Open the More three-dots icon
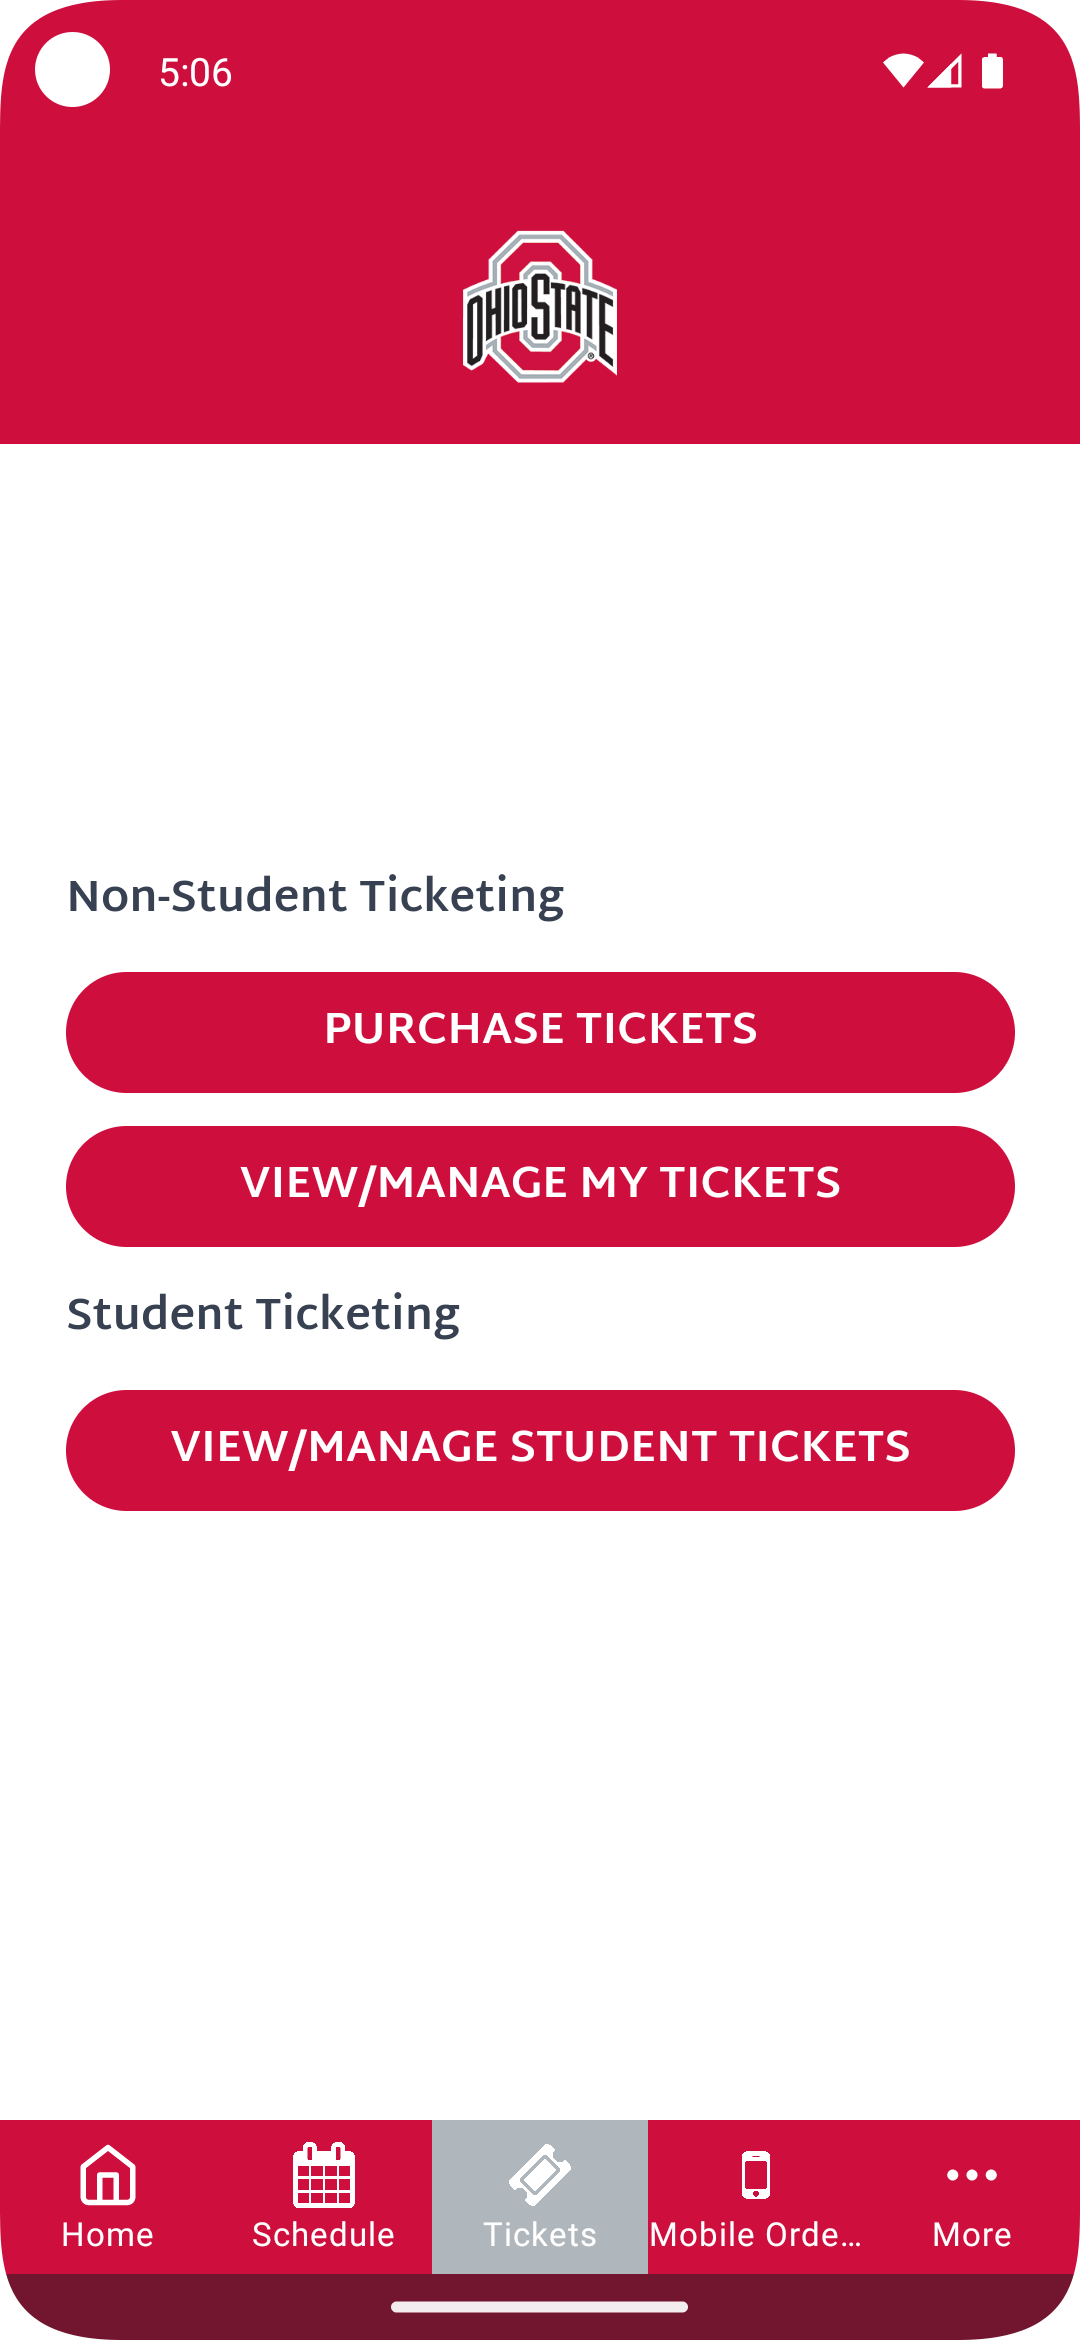The height and width of the screenshot is (2340, 1080). click(972, 2174)
